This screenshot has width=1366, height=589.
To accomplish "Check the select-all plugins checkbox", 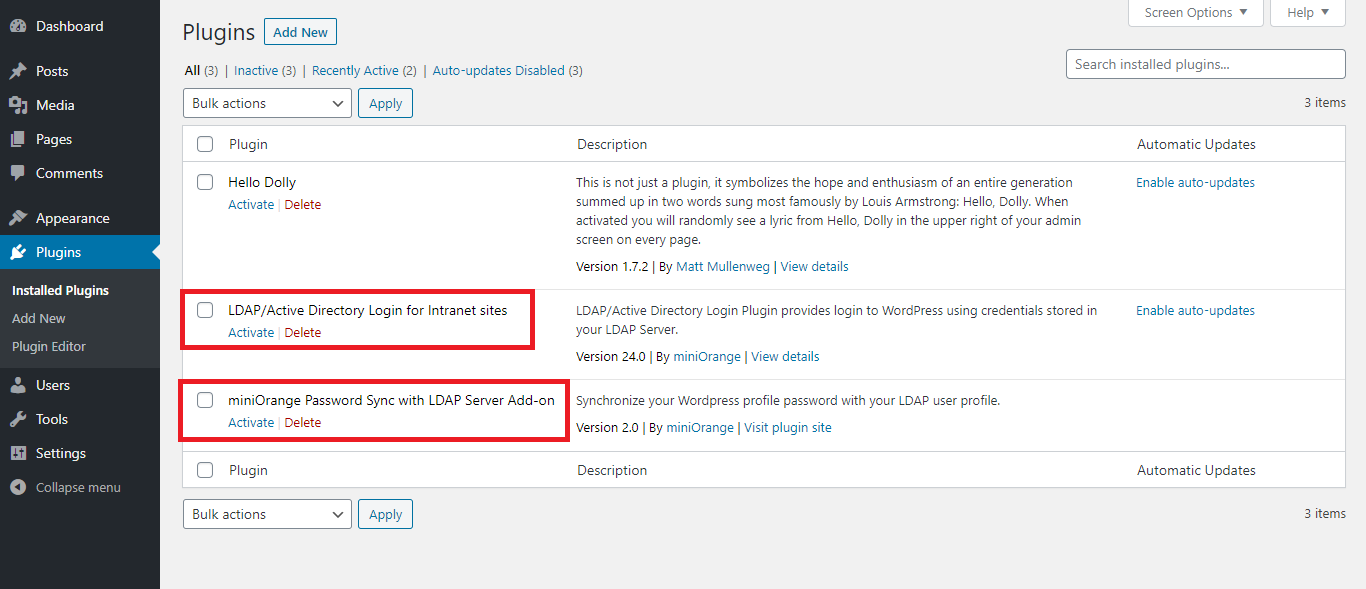I will coord(205,143).
